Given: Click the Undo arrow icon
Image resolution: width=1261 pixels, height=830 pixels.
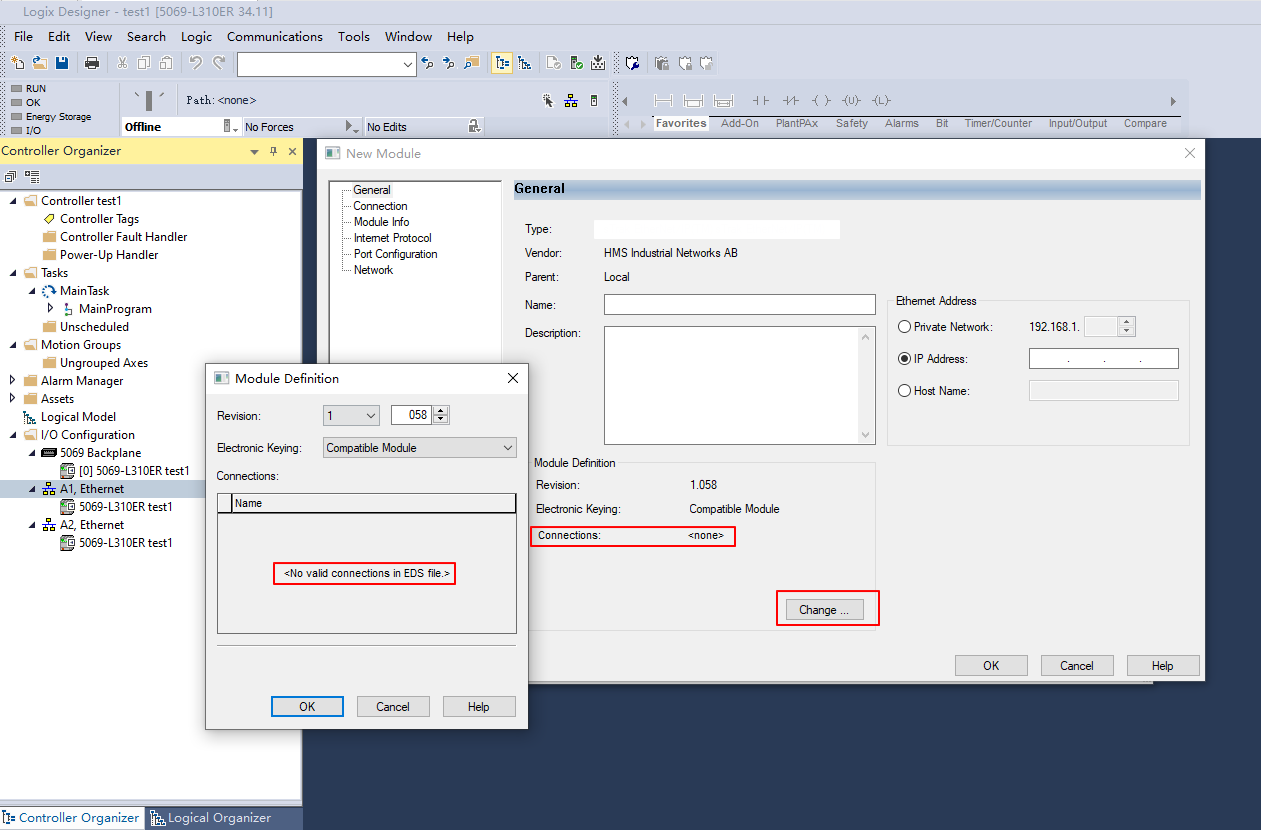Looking at the screenshot, I should pos(196,63).
